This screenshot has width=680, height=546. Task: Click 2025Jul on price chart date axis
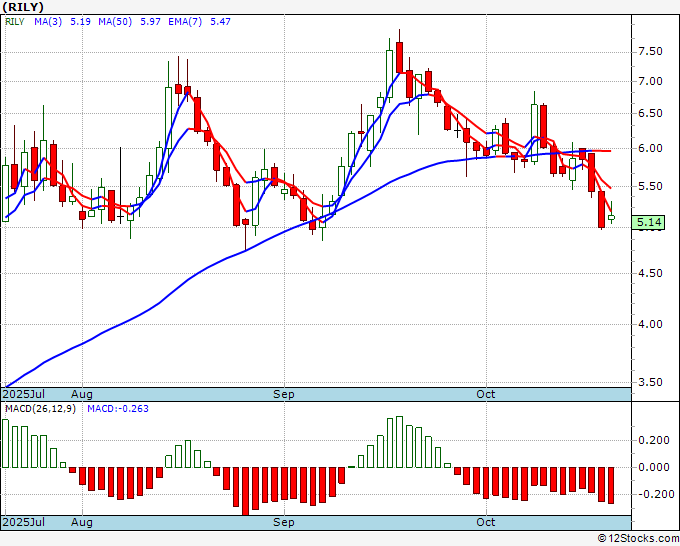pos(24,394)
